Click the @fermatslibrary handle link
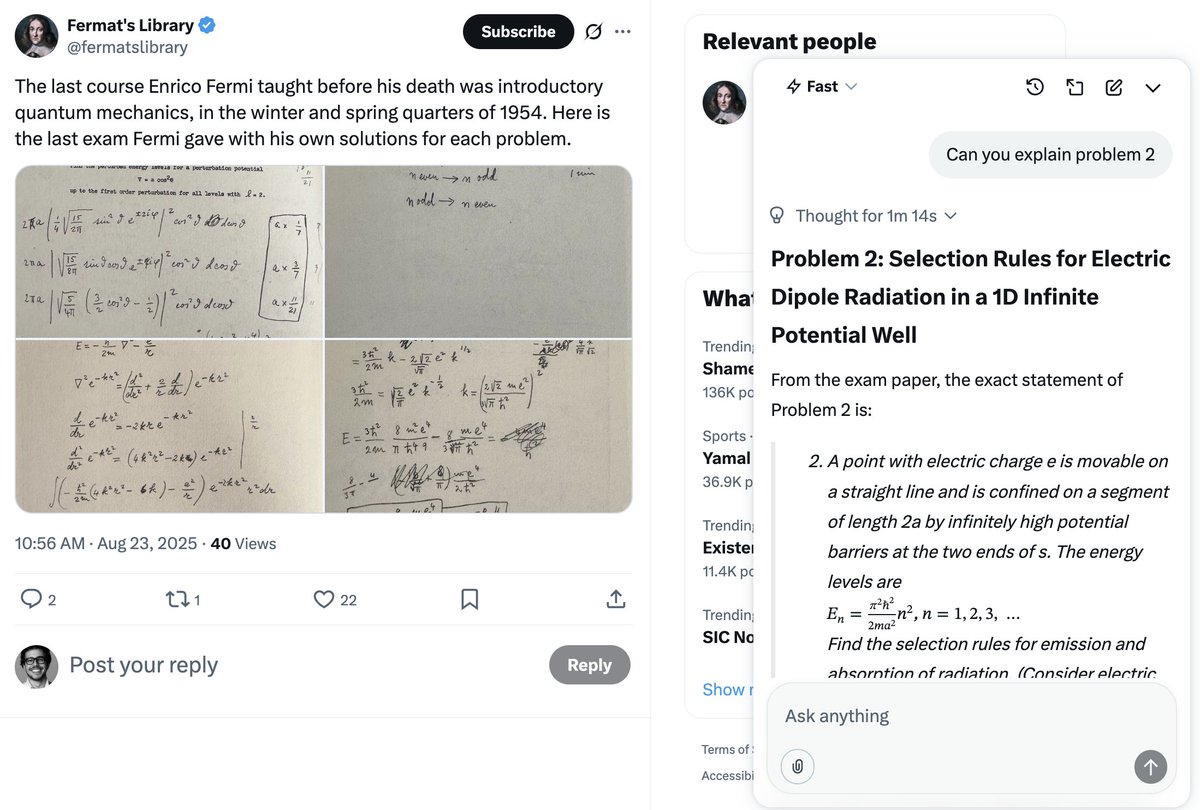 point(127,47)
